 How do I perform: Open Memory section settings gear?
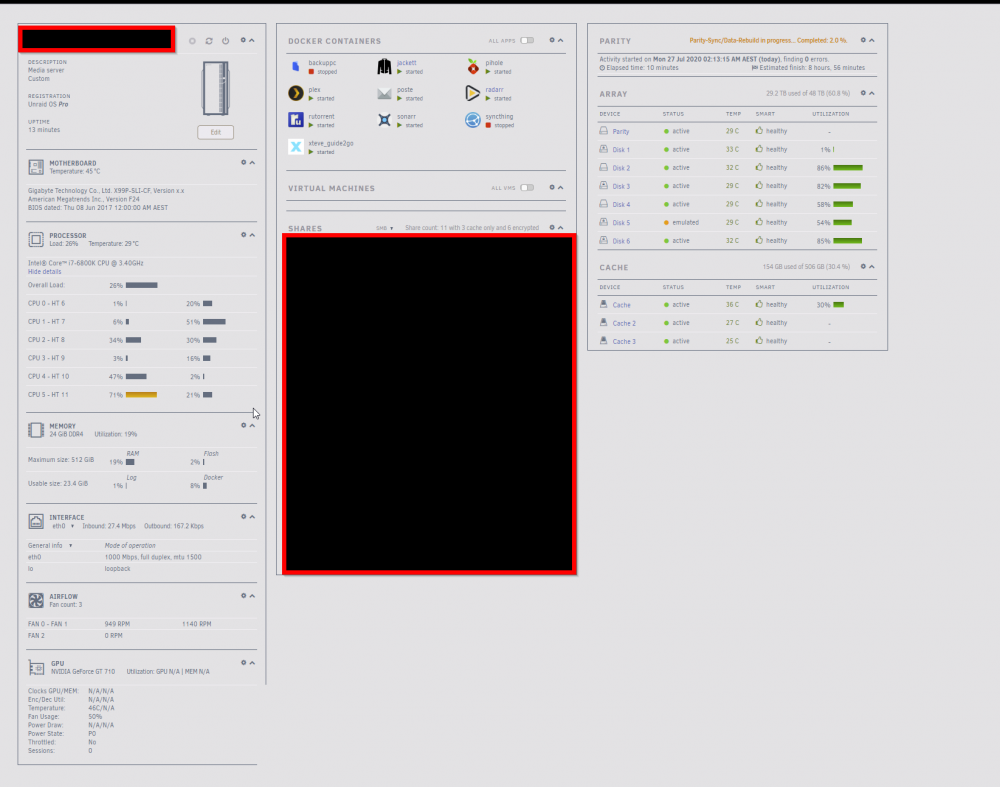(x=244, y=425)
